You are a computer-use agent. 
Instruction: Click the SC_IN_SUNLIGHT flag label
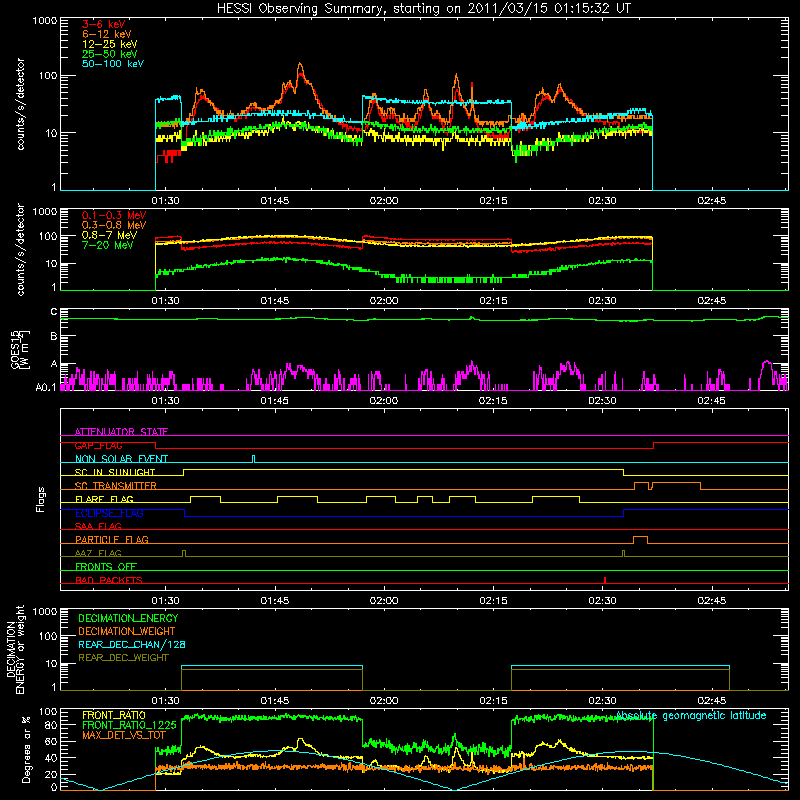coord(115,472)
